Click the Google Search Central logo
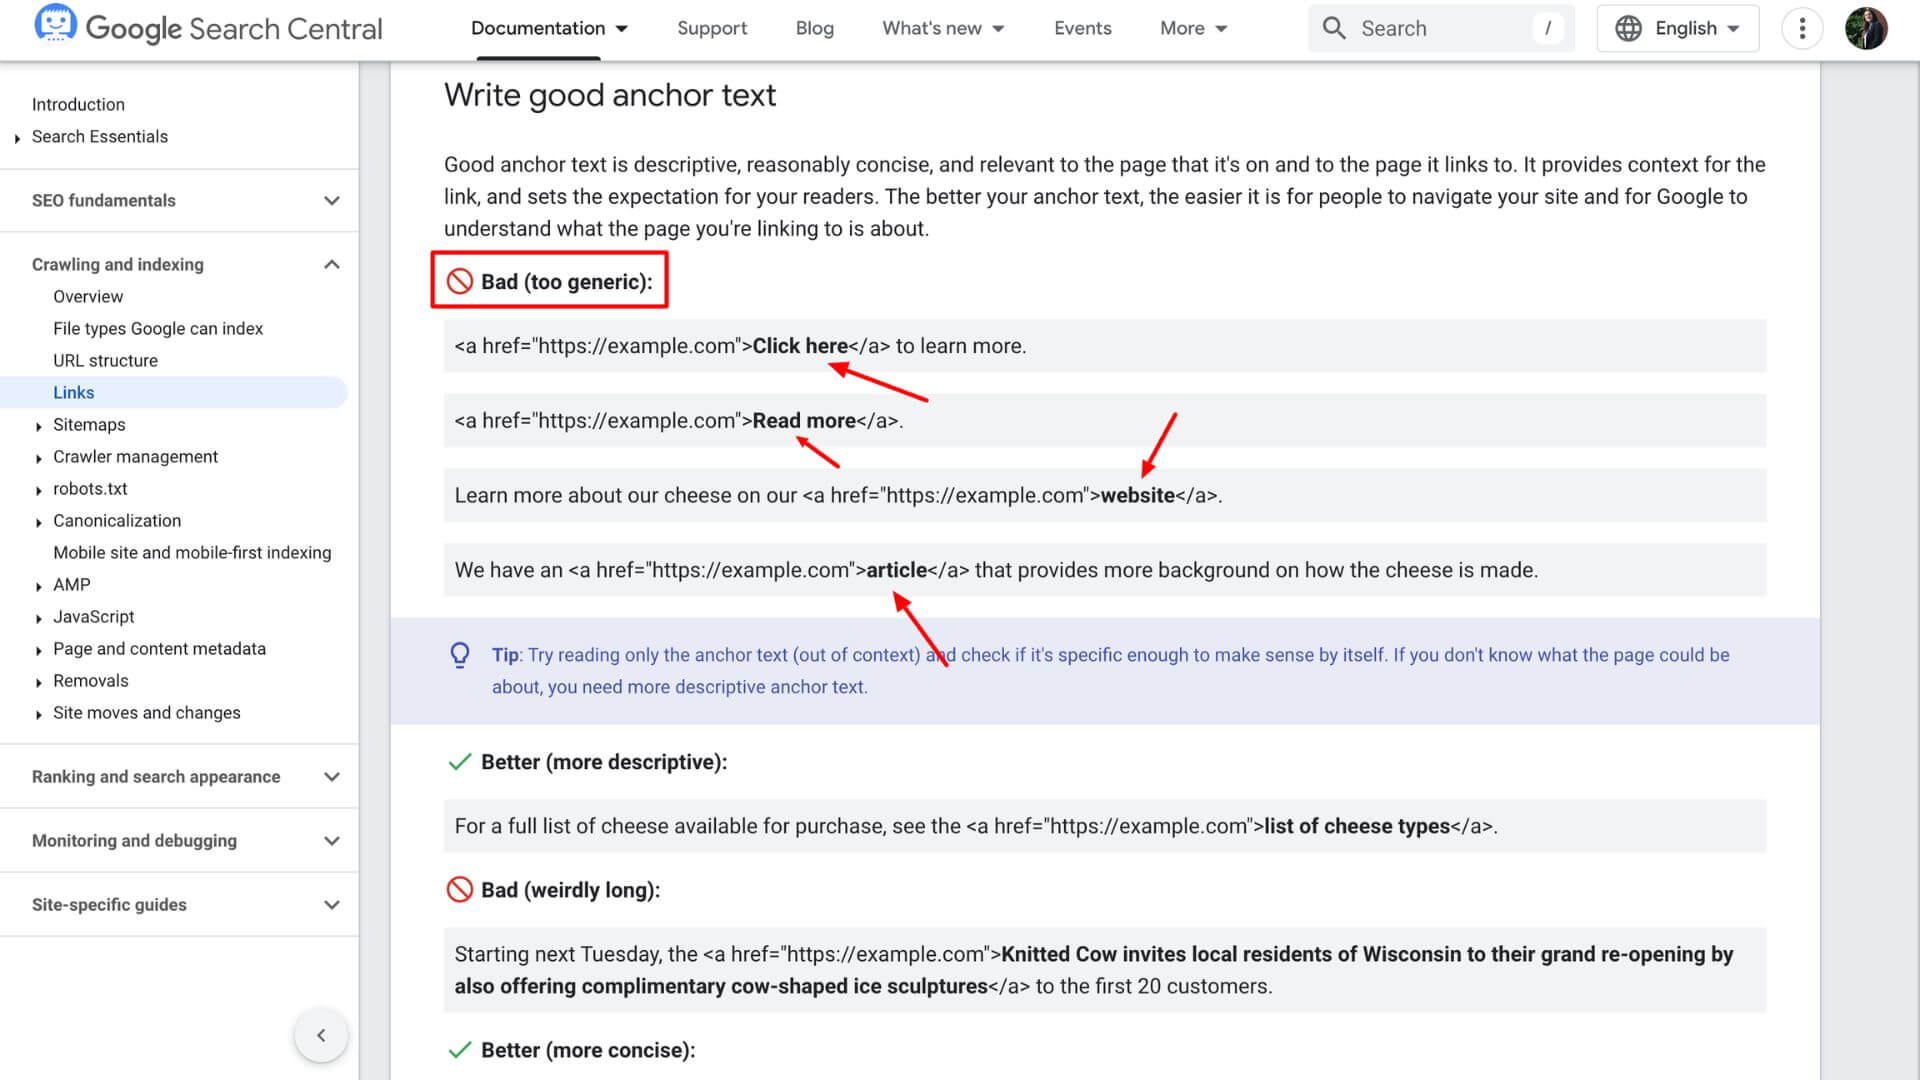 [208, 28]
